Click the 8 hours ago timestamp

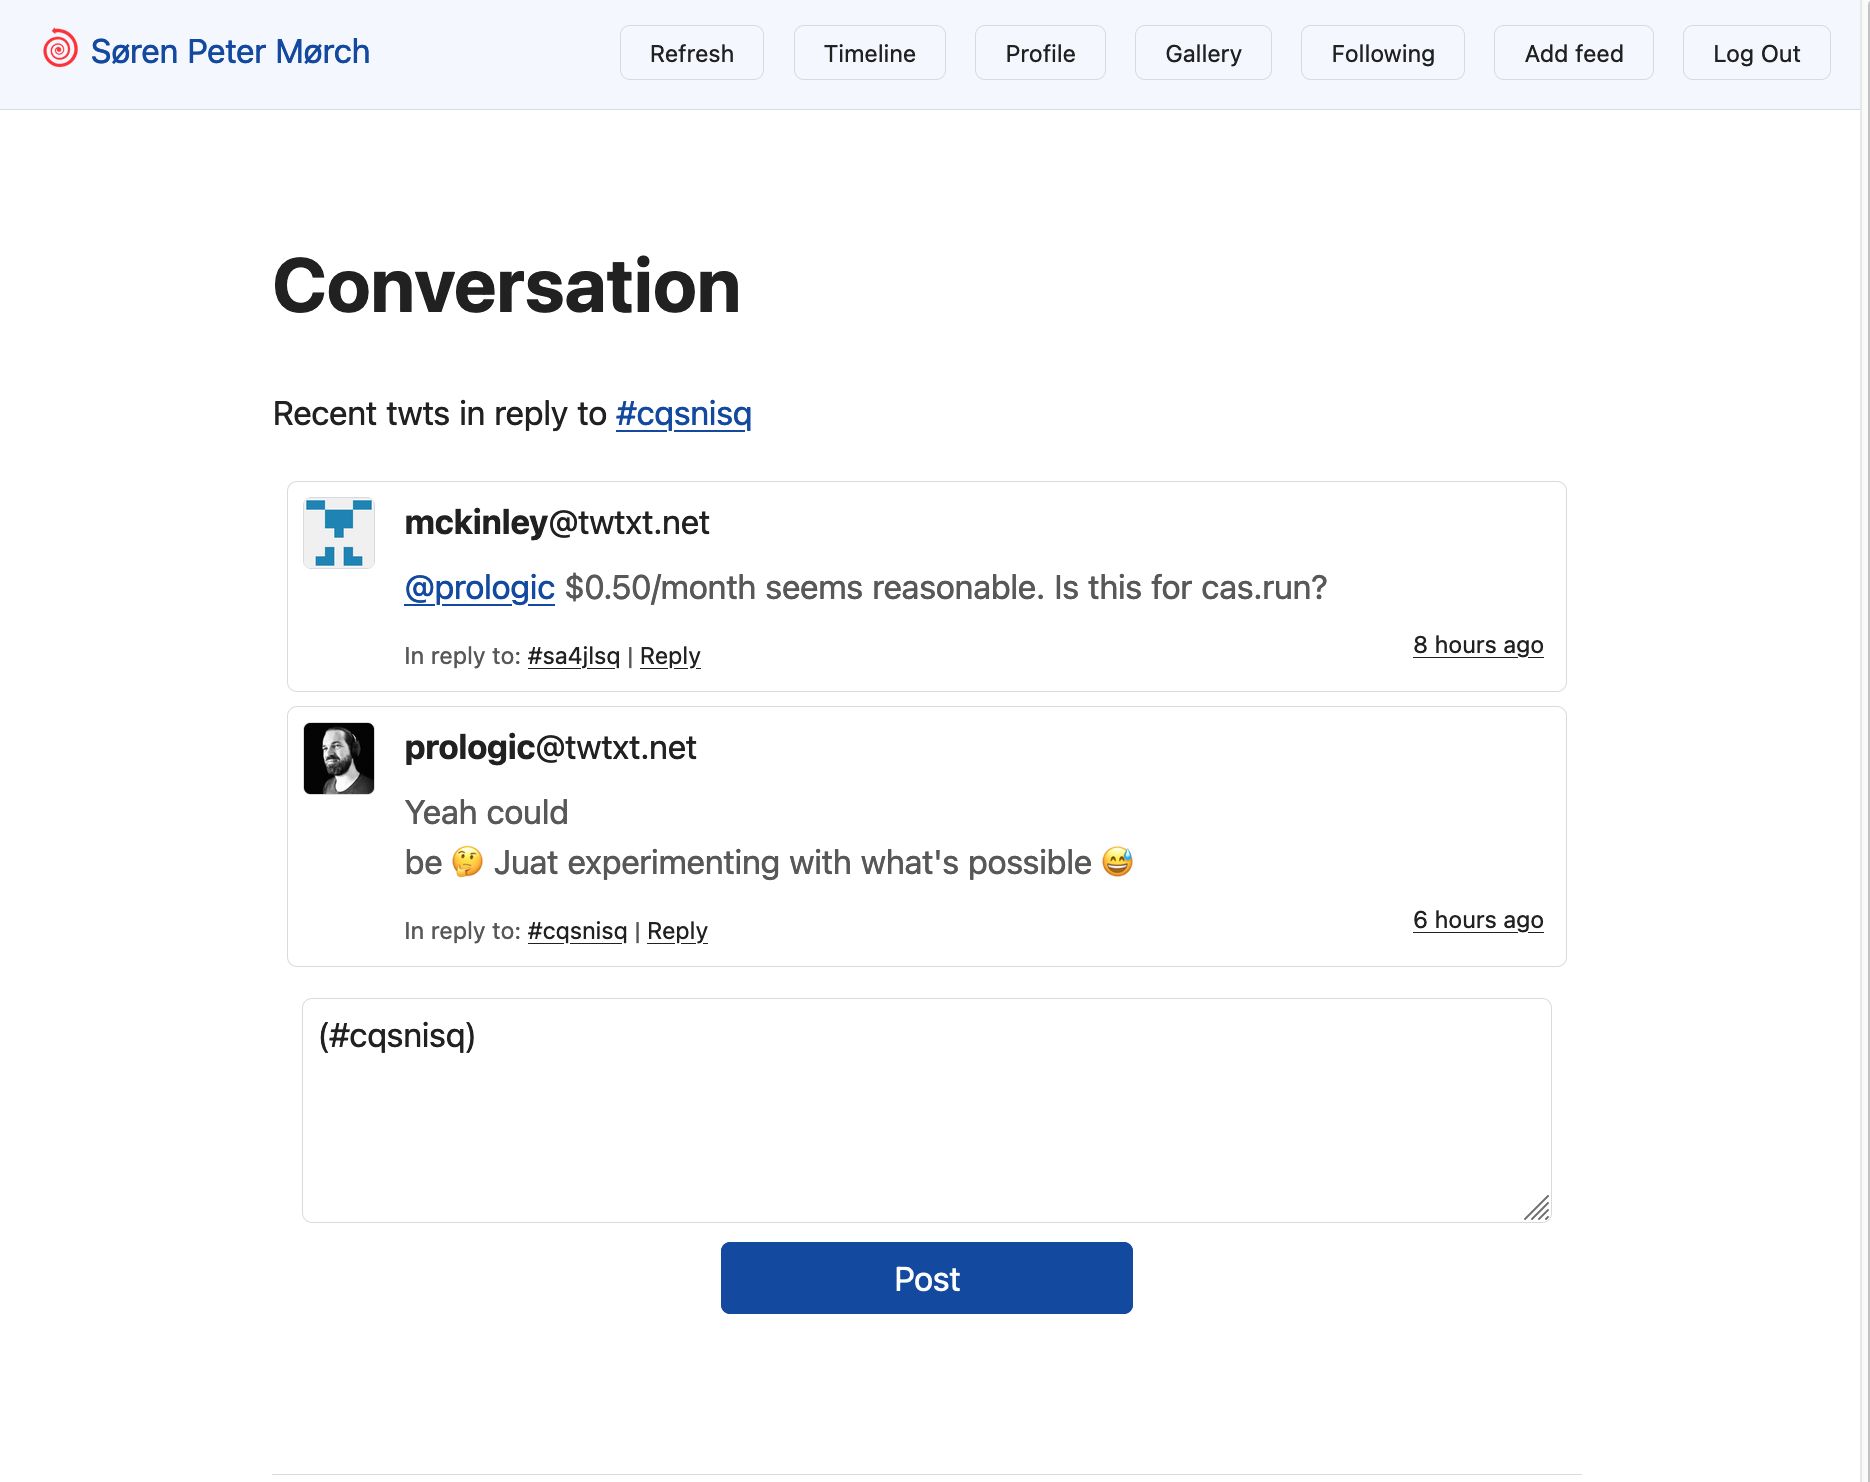pyautogui.click(x=1477, y=645)
